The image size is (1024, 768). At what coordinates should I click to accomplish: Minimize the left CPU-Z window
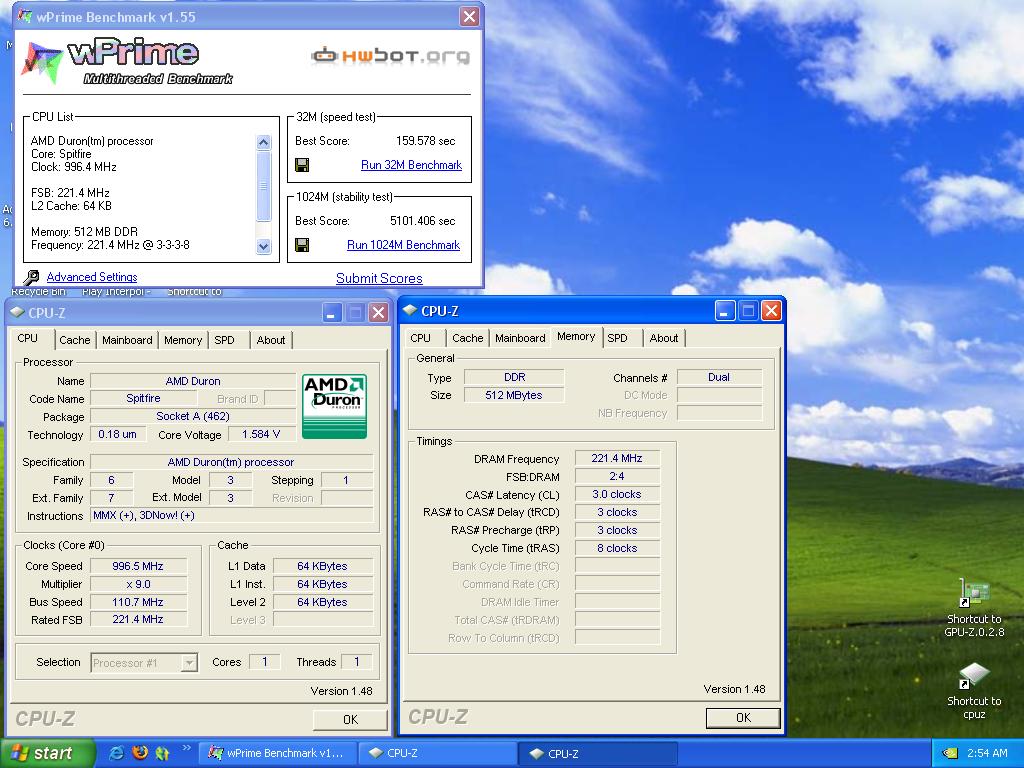tap(331, 313)
